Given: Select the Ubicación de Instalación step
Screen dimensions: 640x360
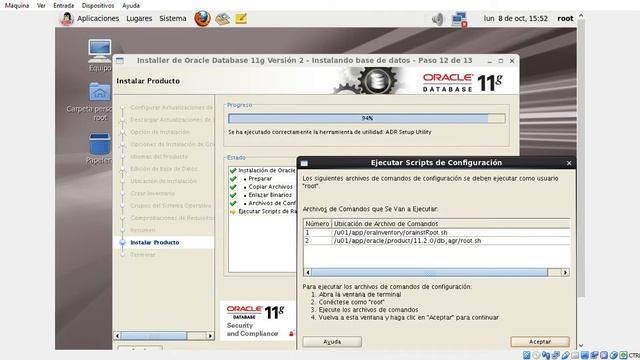Looking at the screenshot, I should 164,181.
